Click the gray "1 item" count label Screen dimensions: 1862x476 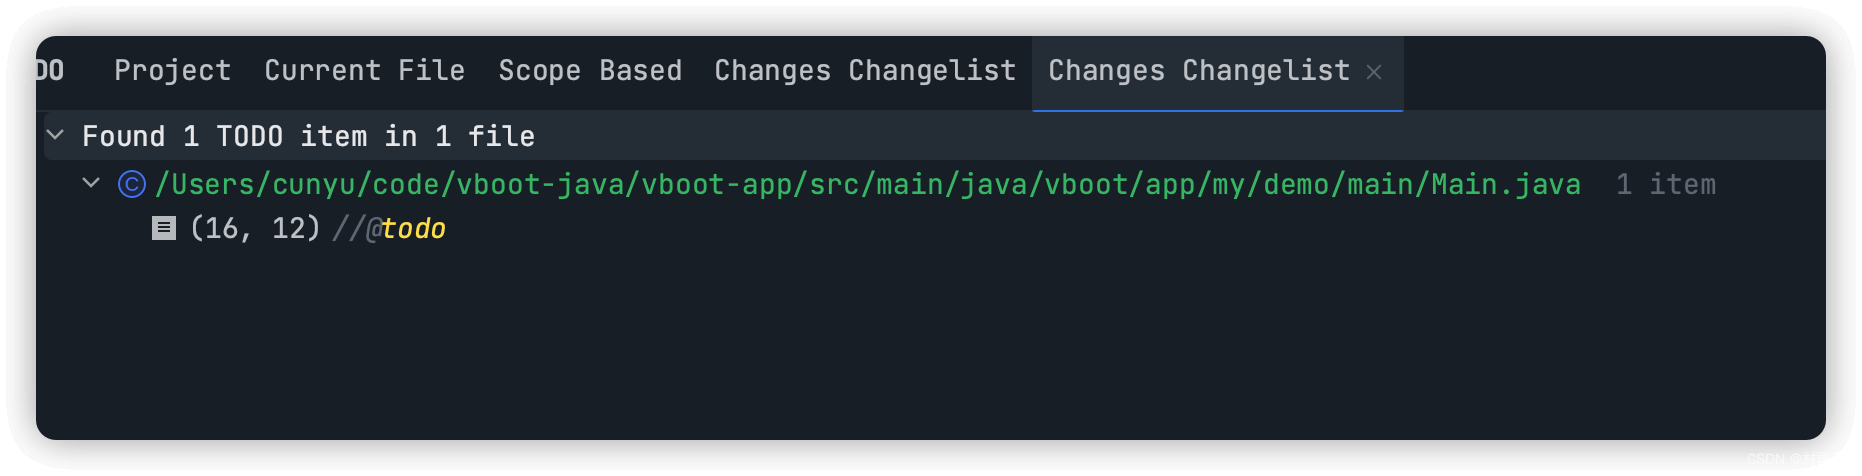click(x=1665, y=185)
